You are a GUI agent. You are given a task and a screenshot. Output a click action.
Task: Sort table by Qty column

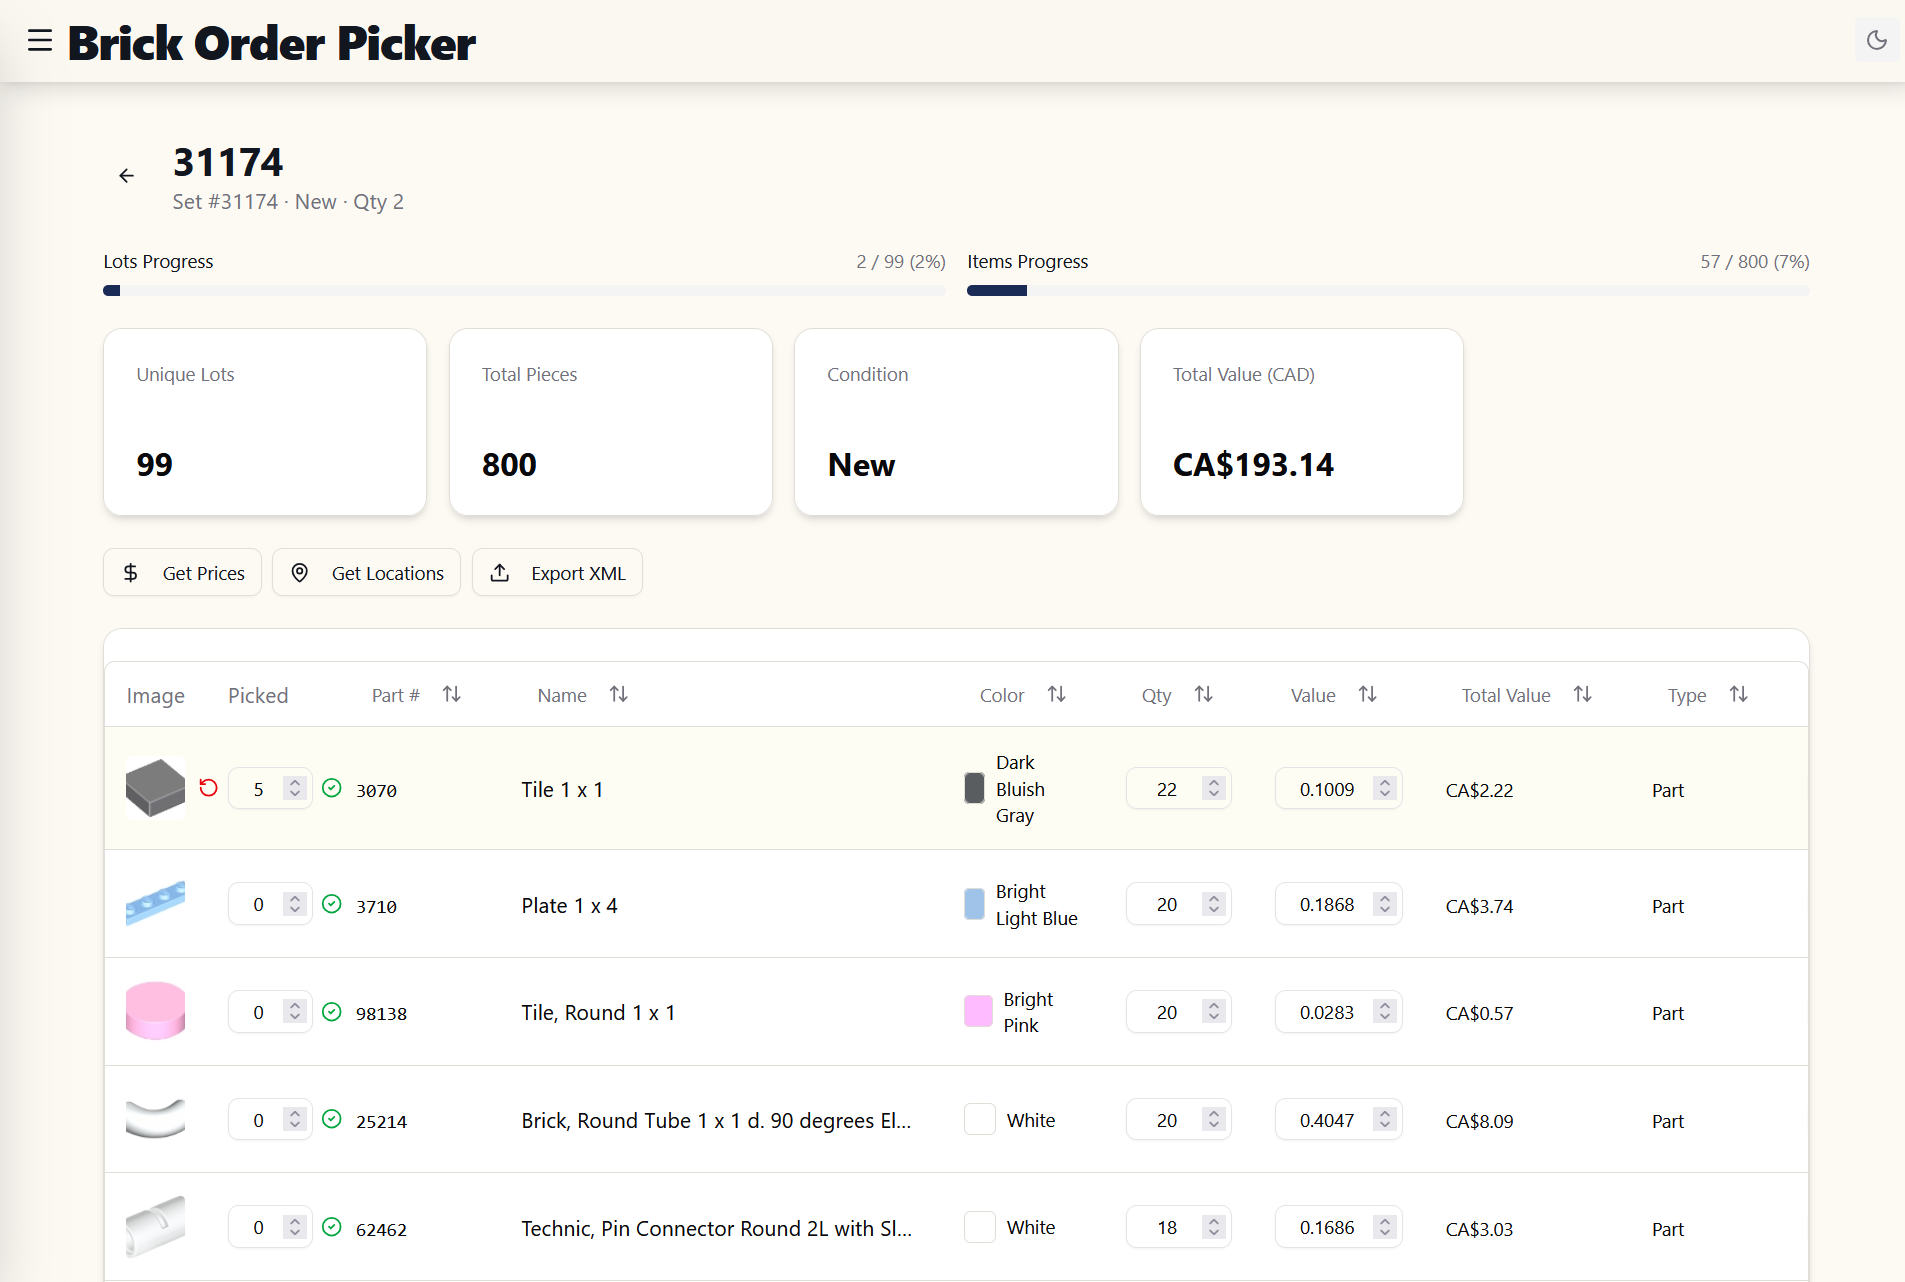[1204, 694]
